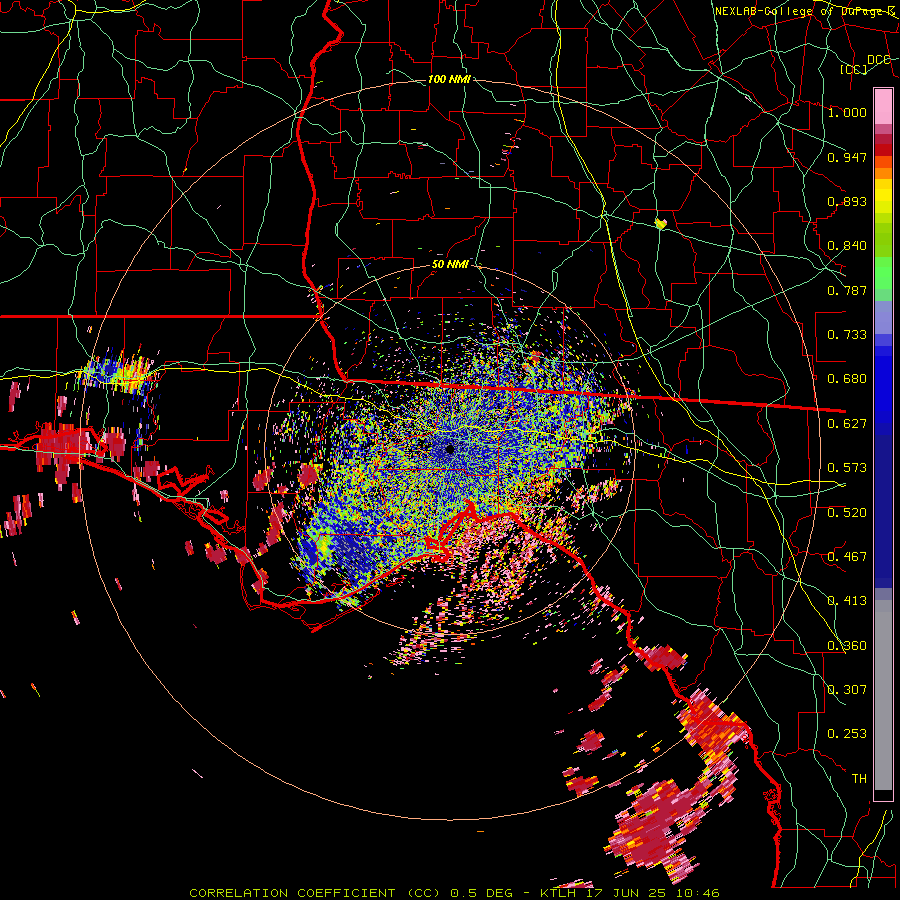Viewport: 900px width, 900px height.
Task: Select the 0.947 legend value
Action: (847, 157)
